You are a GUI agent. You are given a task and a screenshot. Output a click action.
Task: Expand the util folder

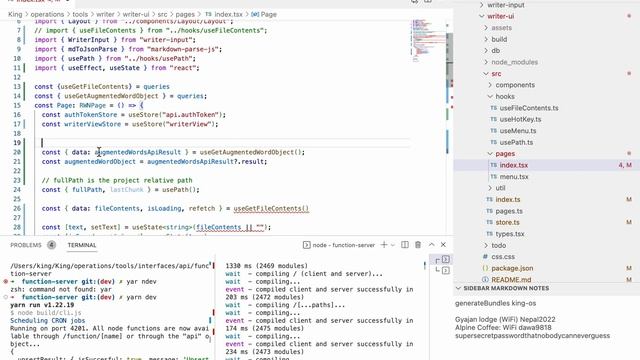pyautogui.click(x=490, y=188)
